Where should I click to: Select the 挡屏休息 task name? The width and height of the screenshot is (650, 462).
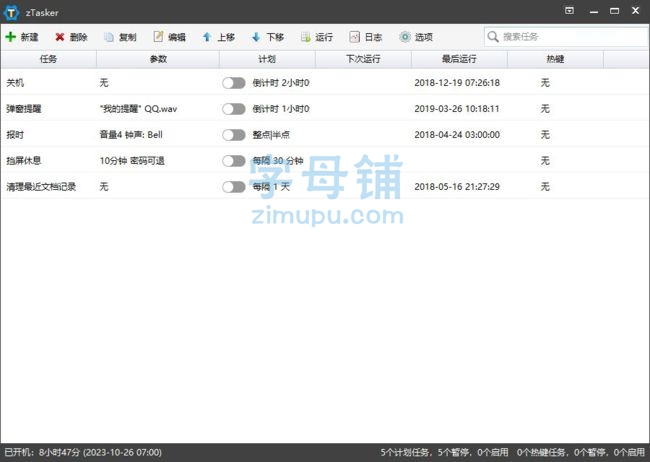tap(24, 161)
